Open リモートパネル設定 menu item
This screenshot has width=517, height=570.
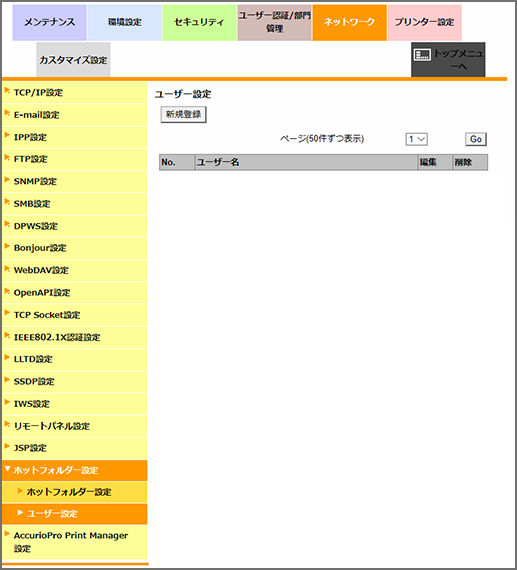(x=75, y=426)
